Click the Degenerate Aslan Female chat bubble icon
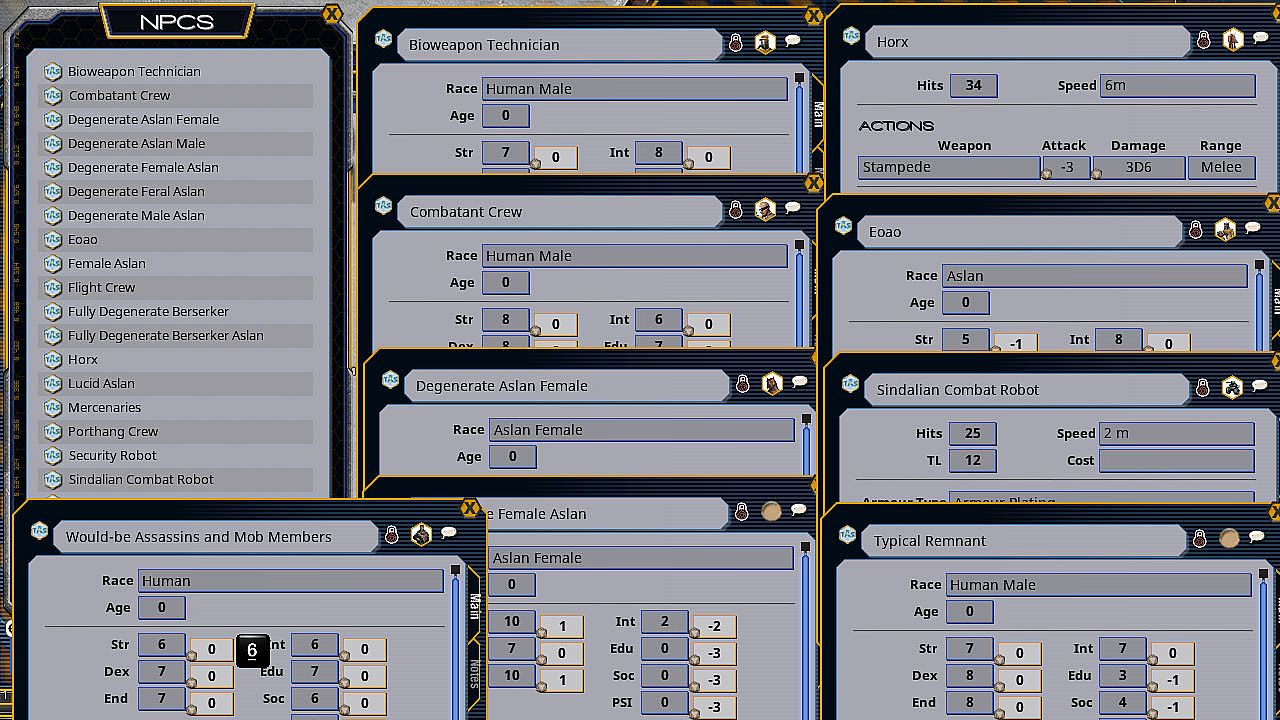Viewport: 1280px width, 720px height. (799, 383)
